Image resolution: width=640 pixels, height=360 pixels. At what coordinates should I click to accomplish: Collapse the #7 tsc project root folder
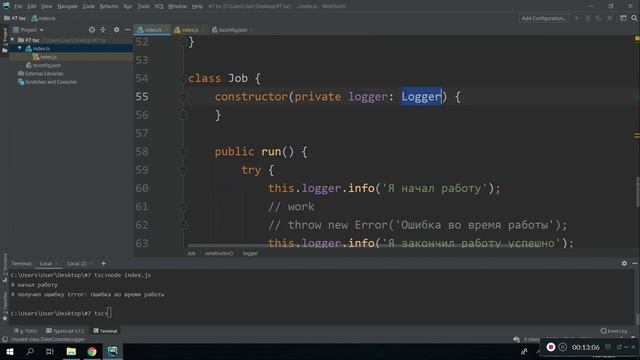point(13,40)
